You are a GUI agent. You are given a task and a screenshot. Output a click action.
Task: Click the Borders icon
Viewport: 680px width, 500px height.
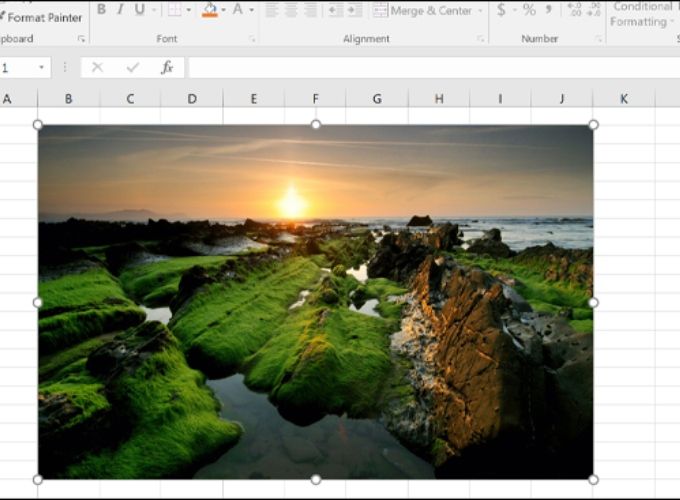tap(175, 9)
